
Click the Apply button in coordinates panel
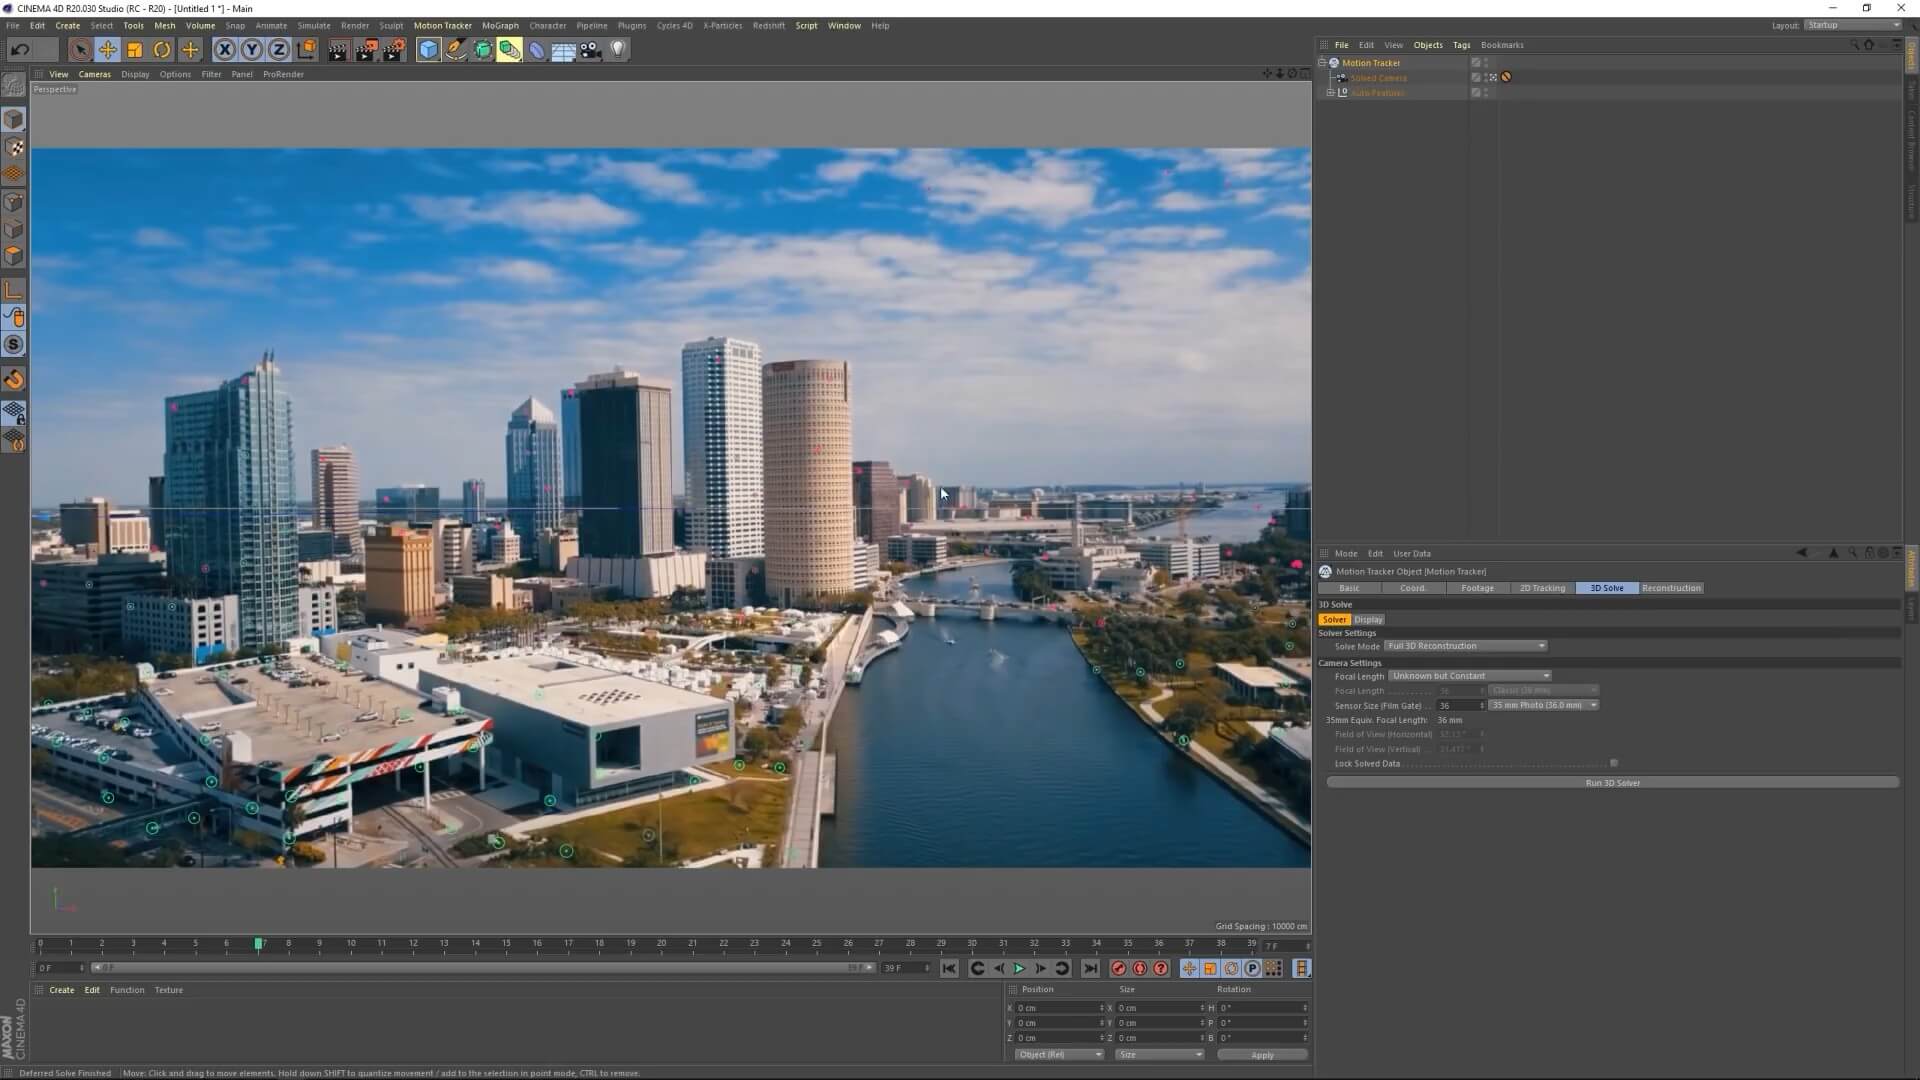[1262, 1055]
